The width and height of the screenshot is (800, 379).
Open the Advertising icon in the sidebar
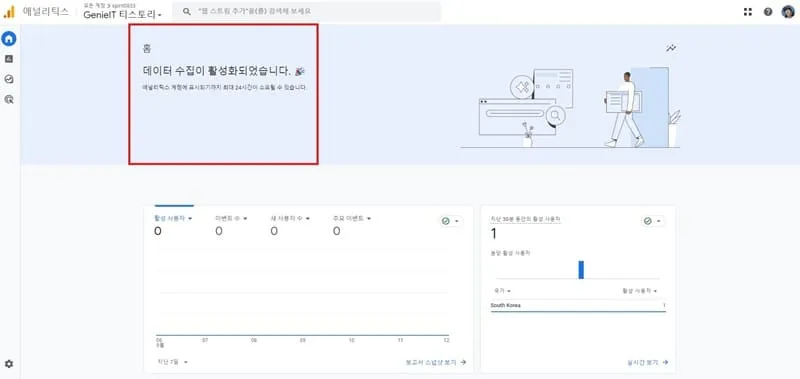pyautogui.click(x=9, y=99)
